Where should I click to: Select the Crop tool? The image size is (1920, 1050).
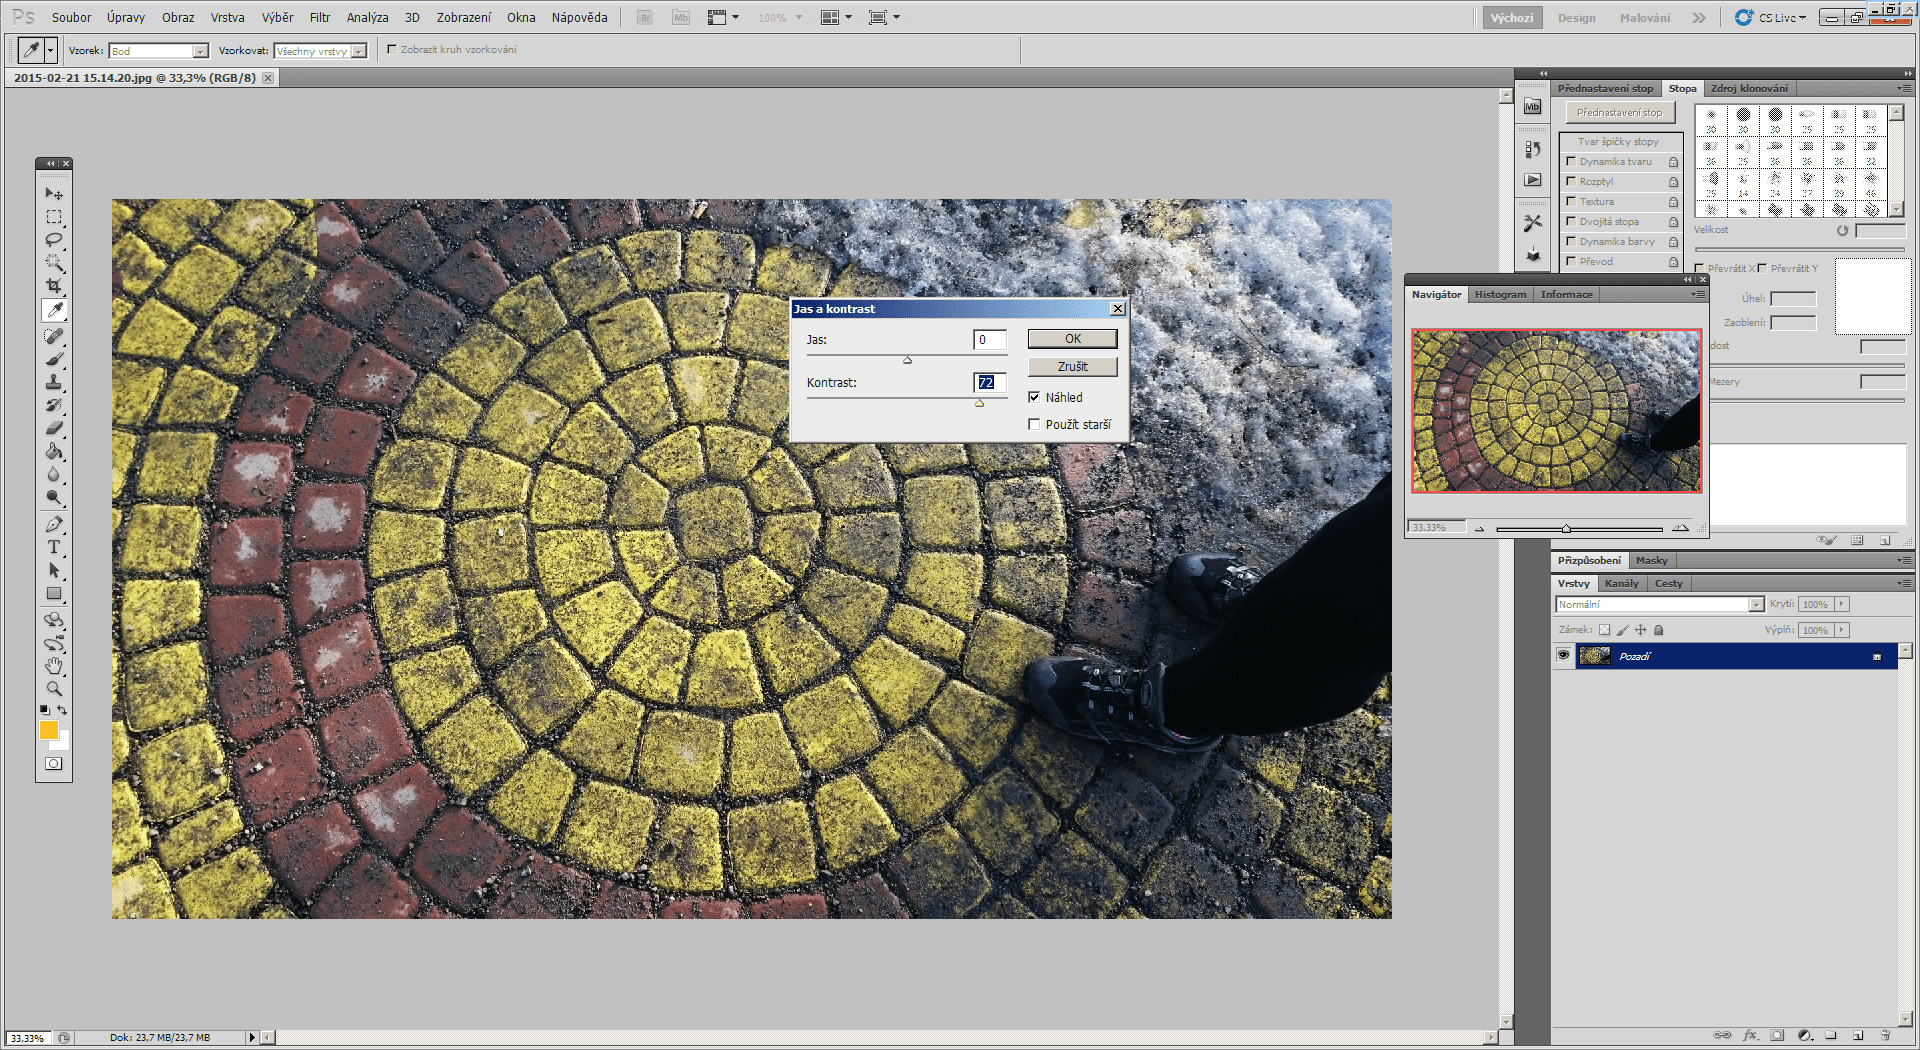(54, 286)
